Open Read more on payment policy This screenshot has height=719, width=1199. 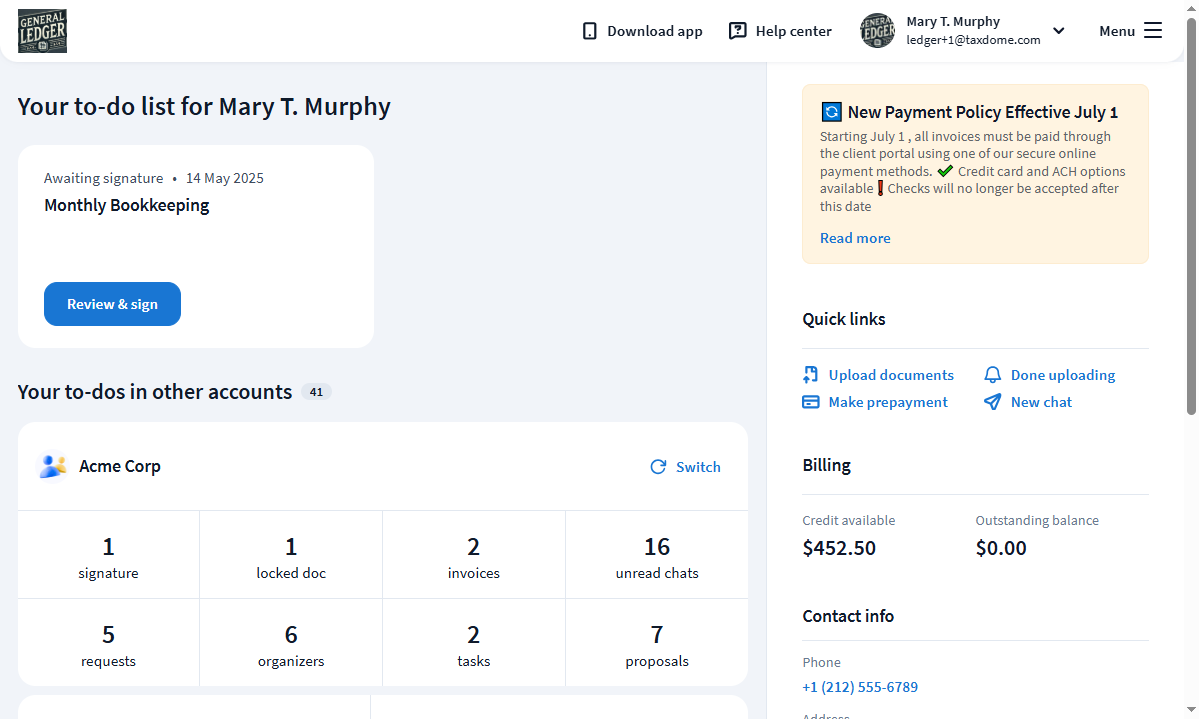pos(855,238)
